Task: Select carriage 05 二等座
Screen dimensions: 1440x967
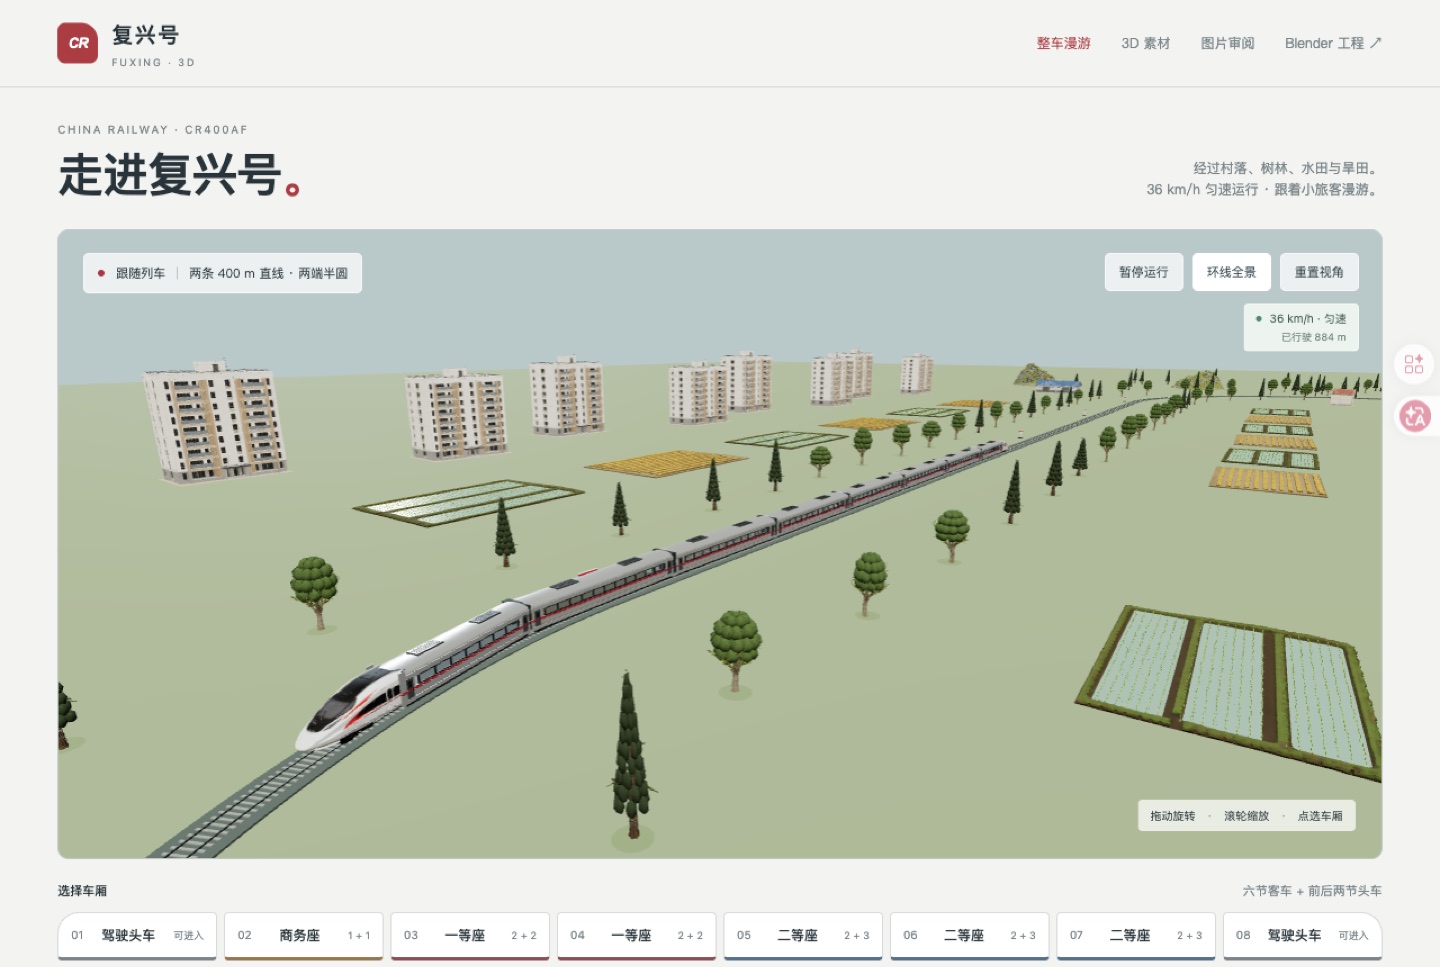Action: [803, 936]
